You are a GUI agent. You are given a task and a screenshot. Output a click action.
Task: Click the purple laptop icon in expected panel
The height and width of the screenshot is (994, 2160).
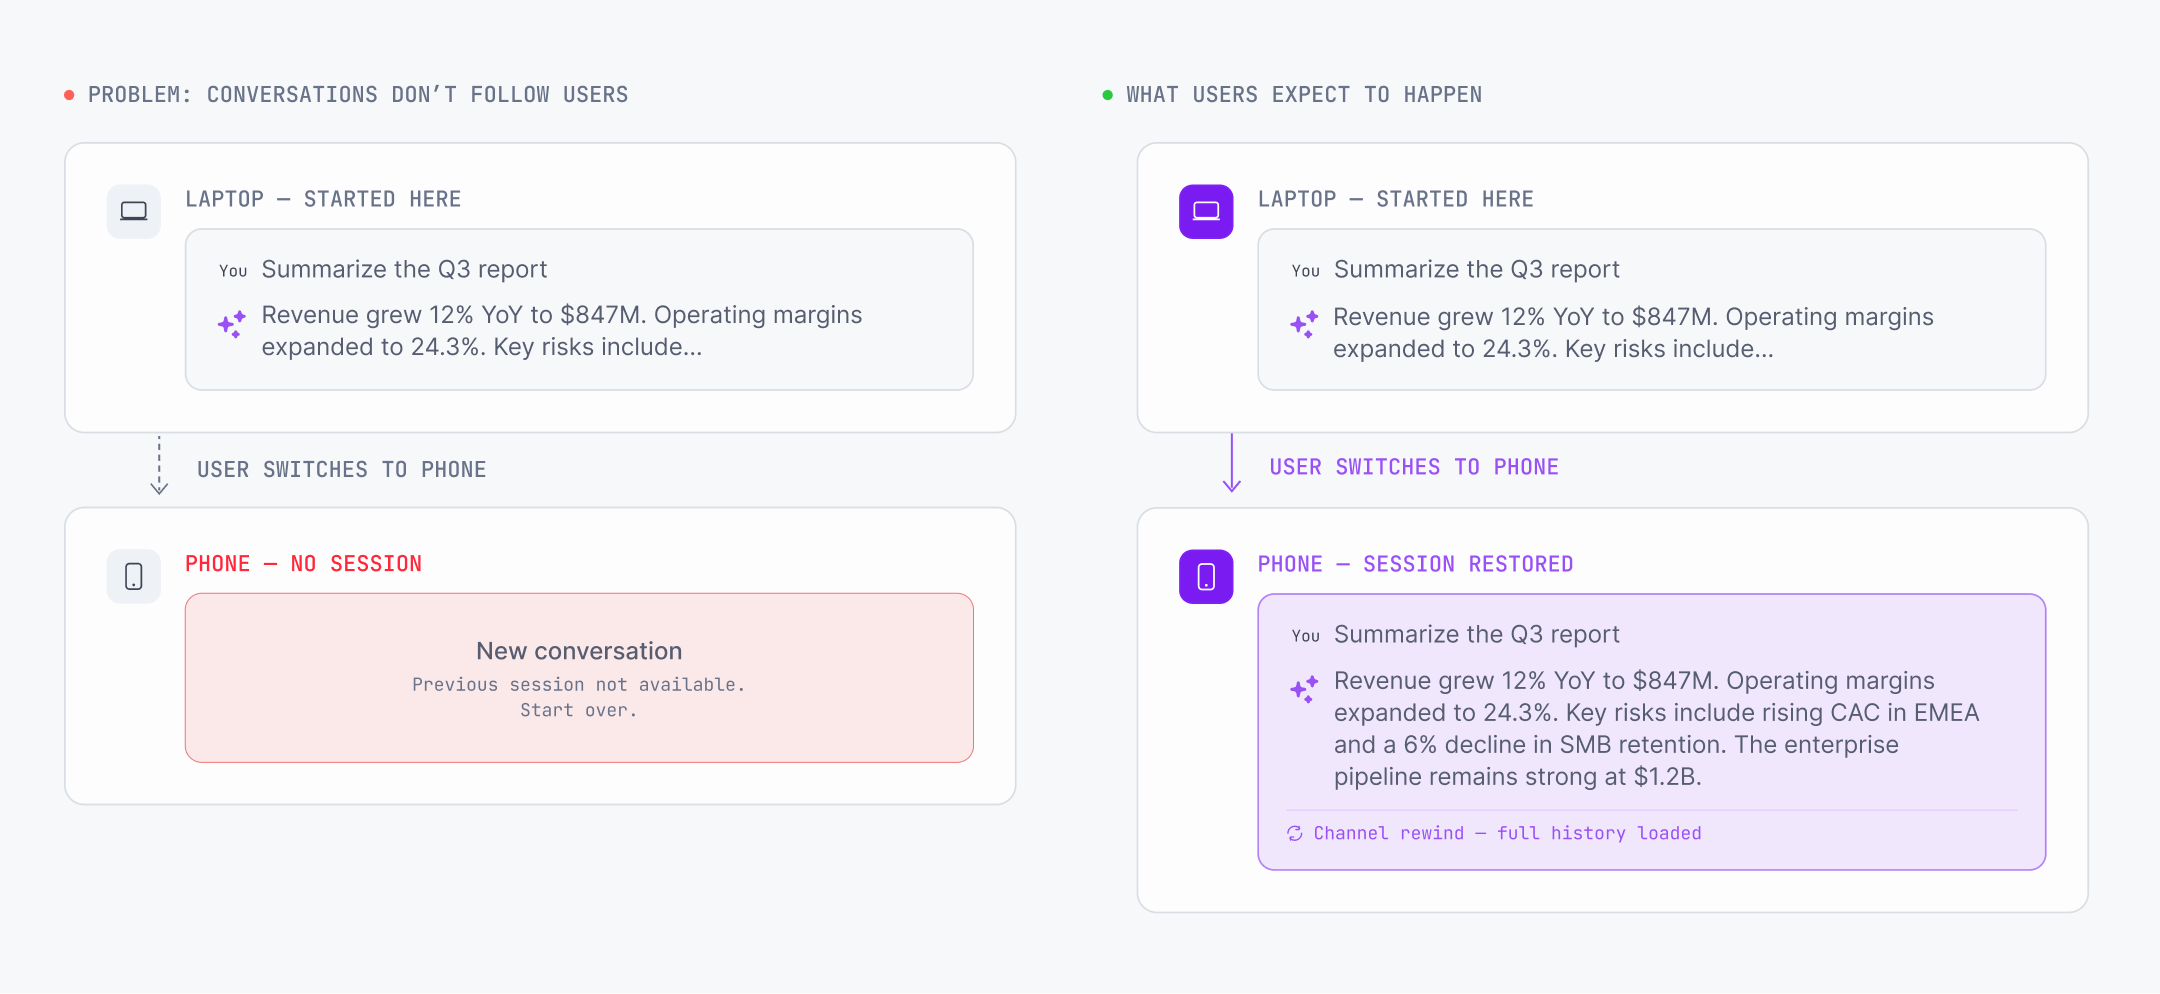click(1206, 211)
